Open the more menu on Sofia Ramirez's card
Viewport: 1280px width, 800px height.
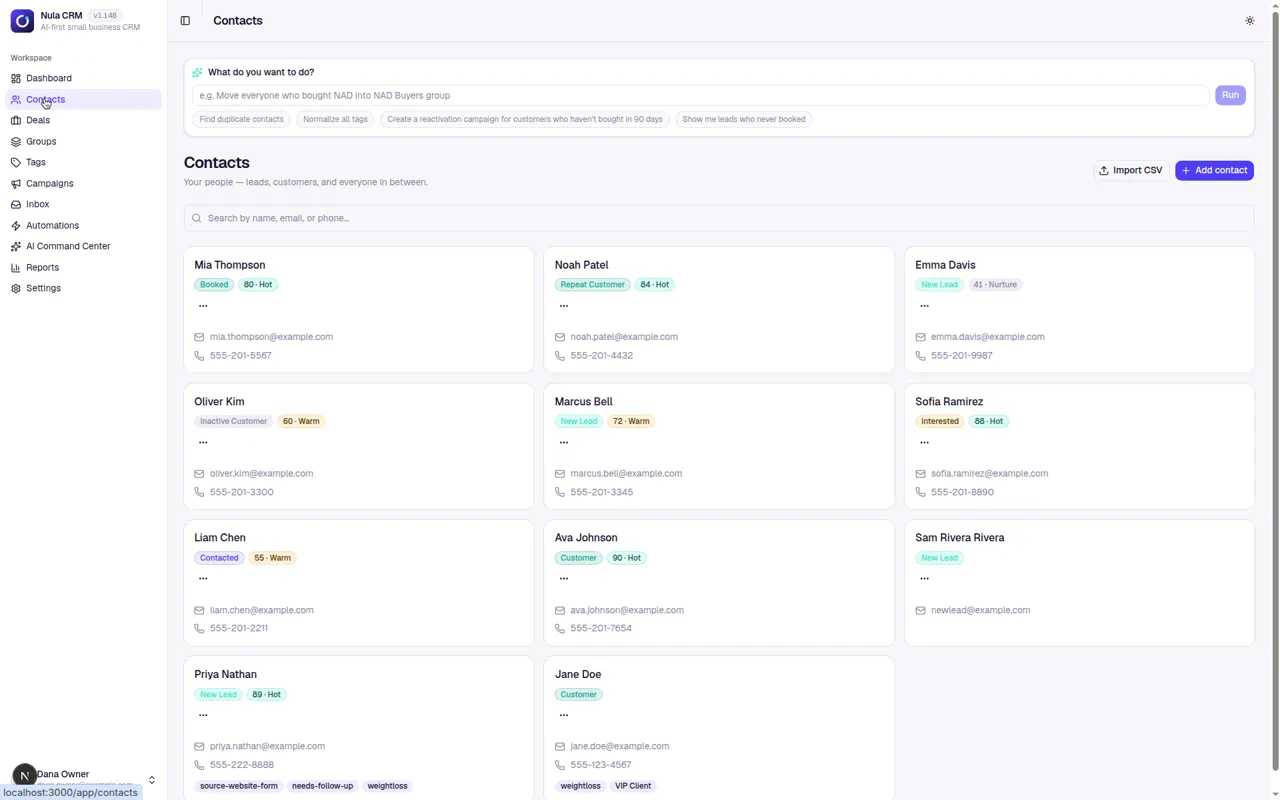[x=924, y=442]
